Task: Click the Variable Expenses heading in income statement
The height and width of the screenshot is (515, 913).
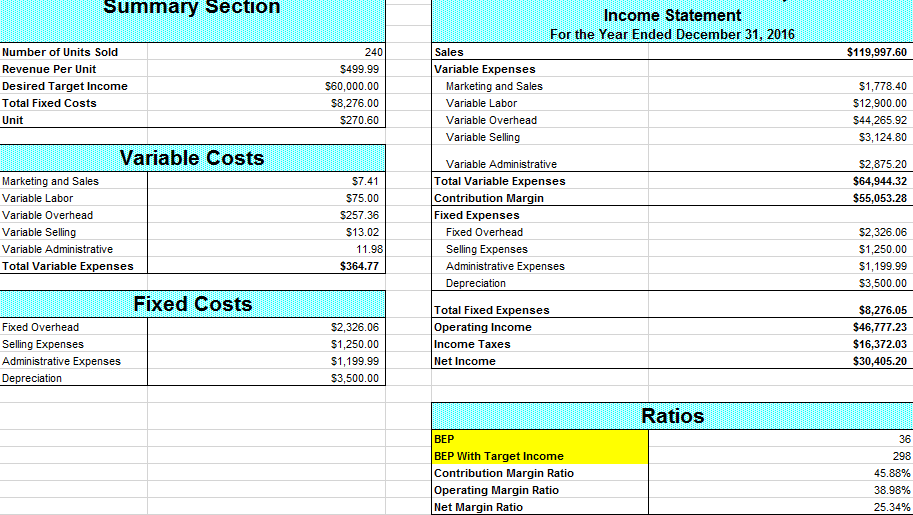Action: coord(484,69)
